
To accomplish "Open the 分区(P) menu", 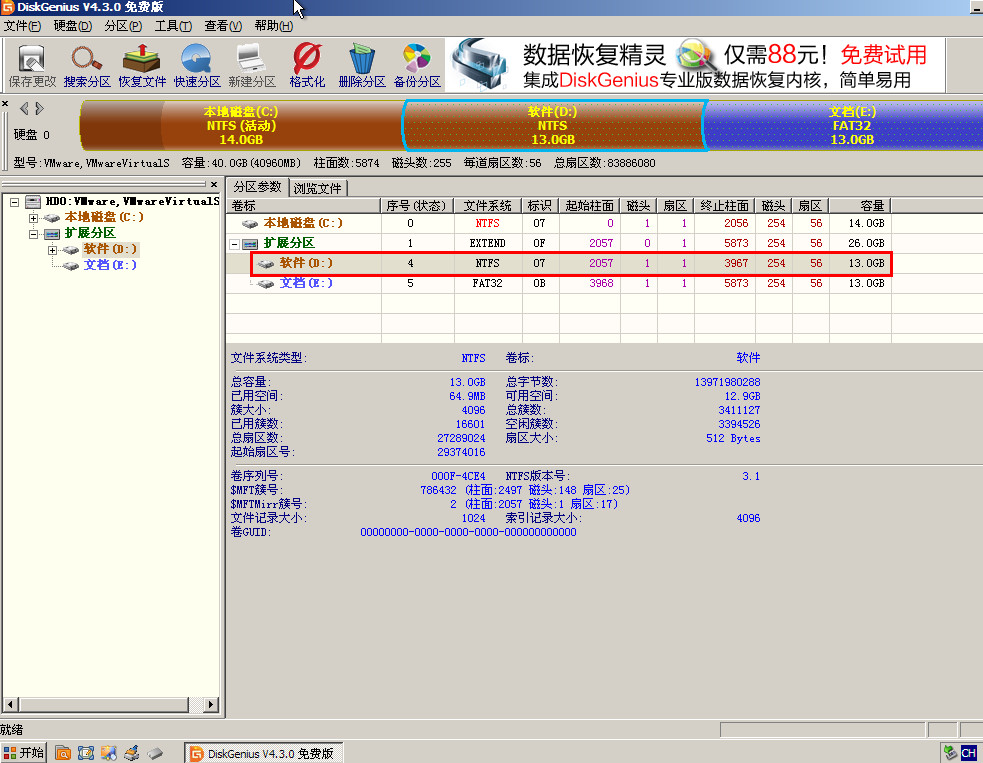I will (x=123, y=26).
